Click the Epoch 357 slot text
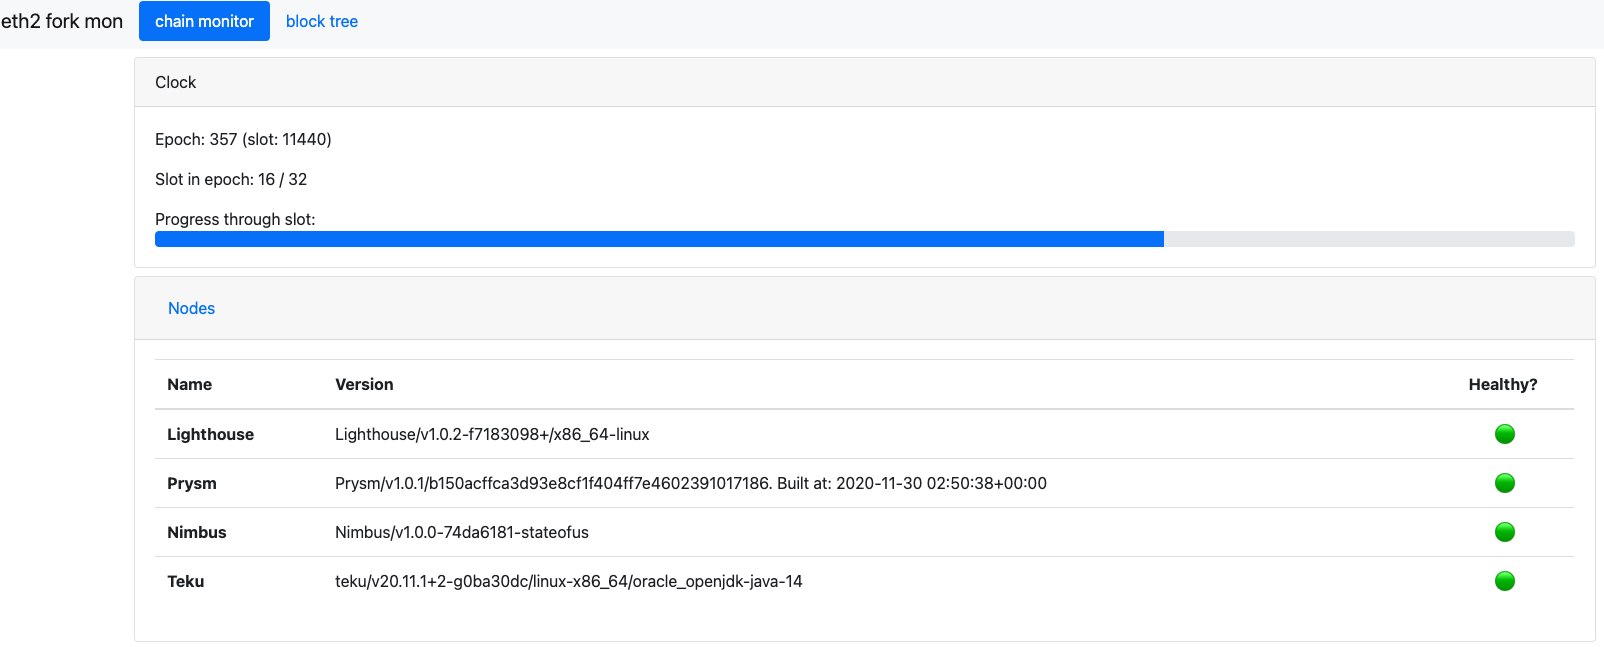The width and height of the screenshot is (1604, 647). (x=243, y=139)
